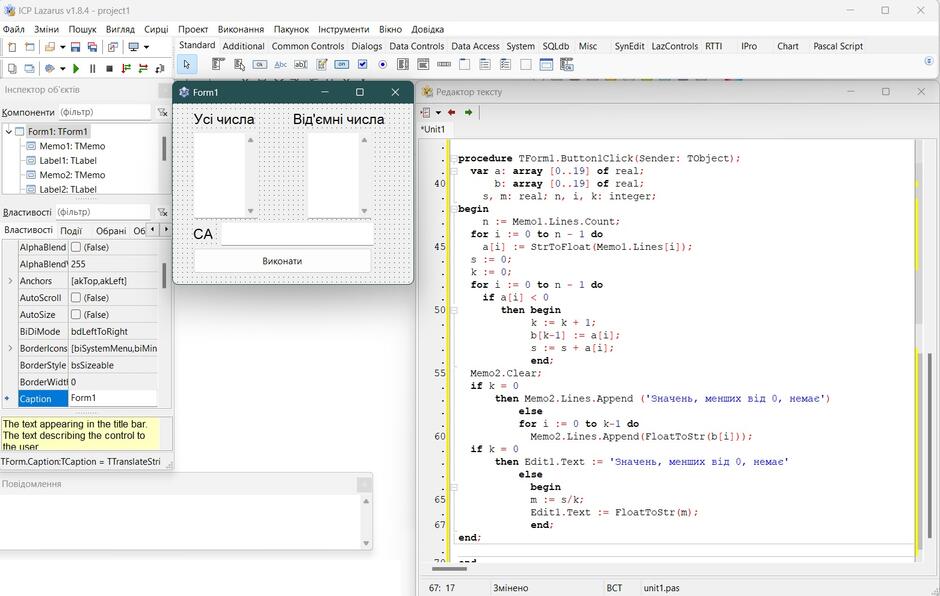Click the Stop execution icon
940x596 pixels.
(109, 69)
